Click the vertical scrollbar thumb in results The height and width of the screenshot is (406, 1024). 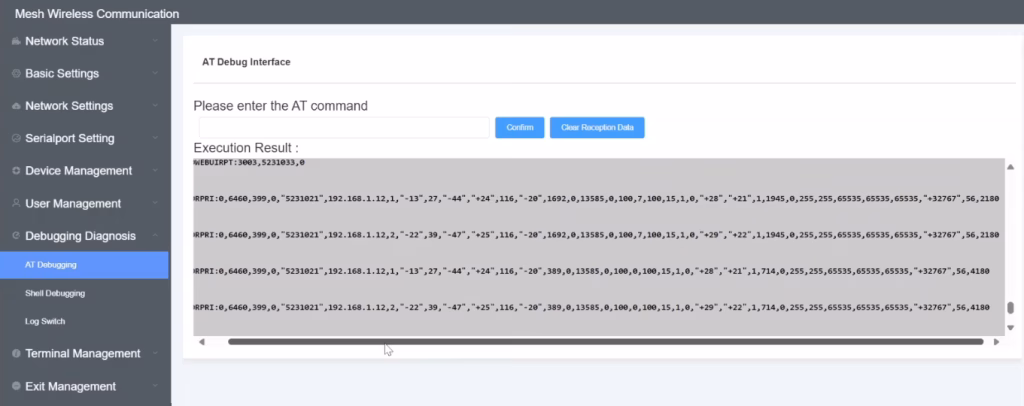[x=1010, y=307]
